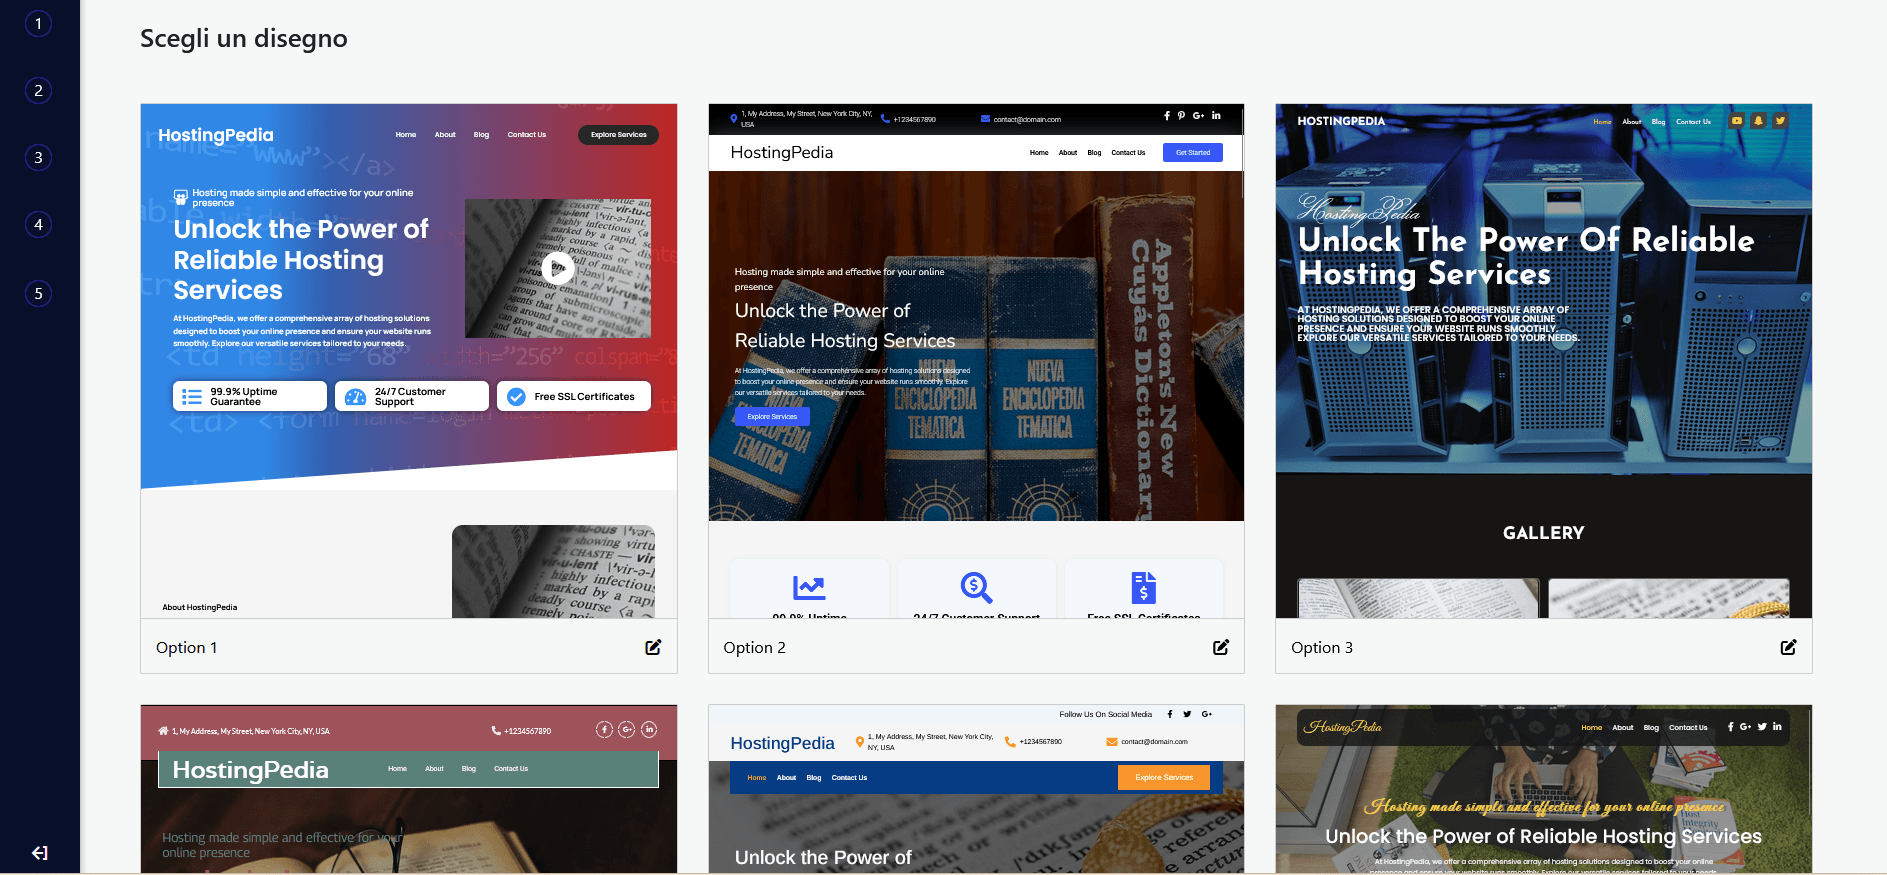
Task: Select the Option 2 design thumbnail
Action: 976,361
